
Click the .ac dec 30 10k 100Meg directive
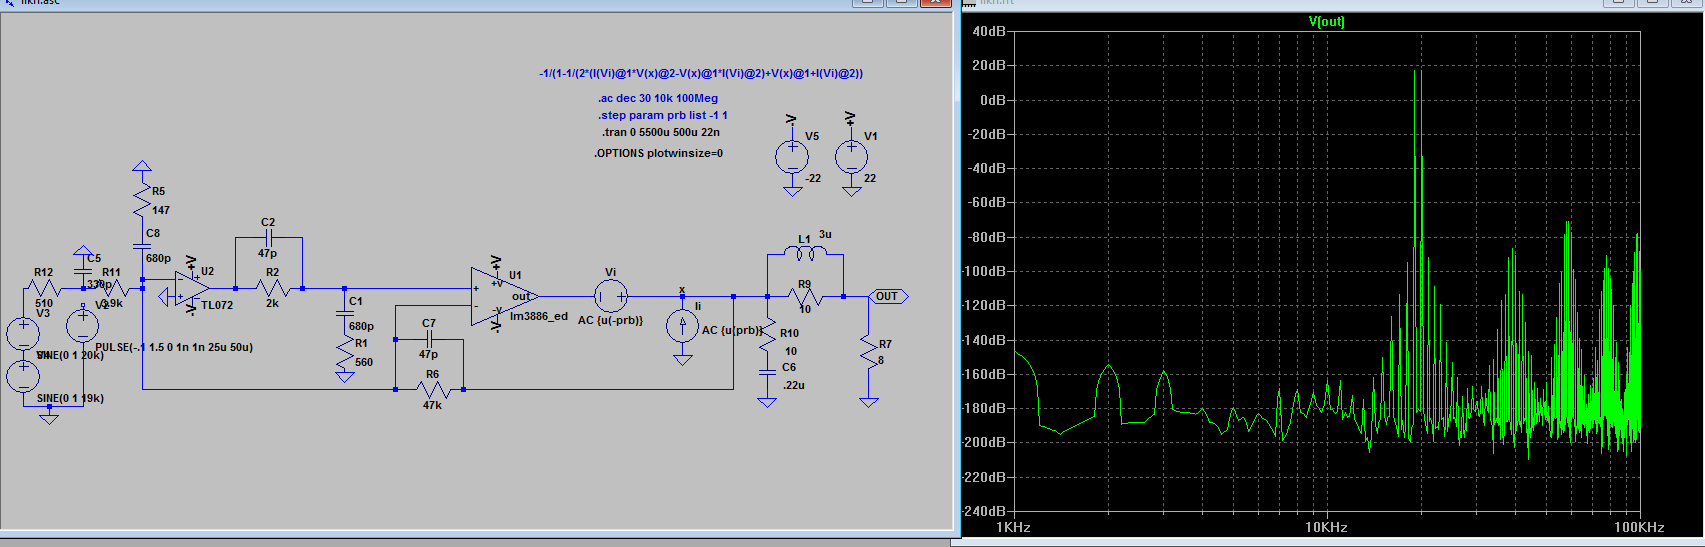[x=658, y=98]
